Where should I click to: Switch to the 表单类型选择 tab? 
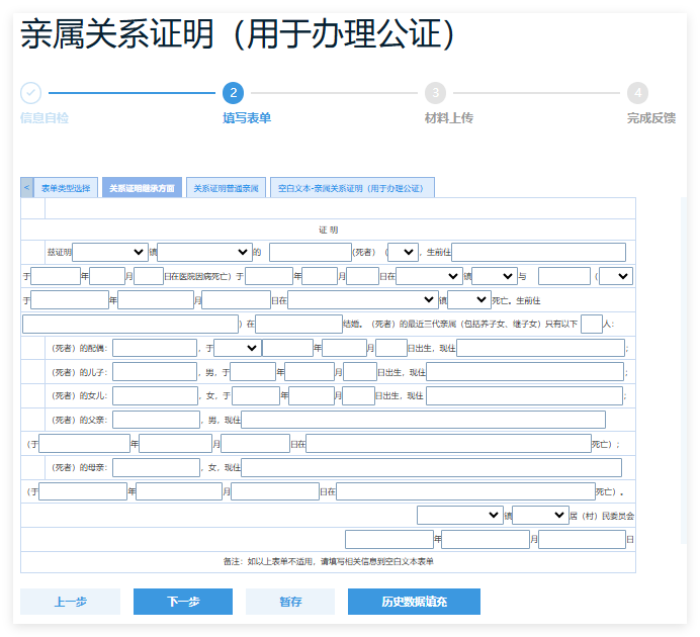(66, 188)
